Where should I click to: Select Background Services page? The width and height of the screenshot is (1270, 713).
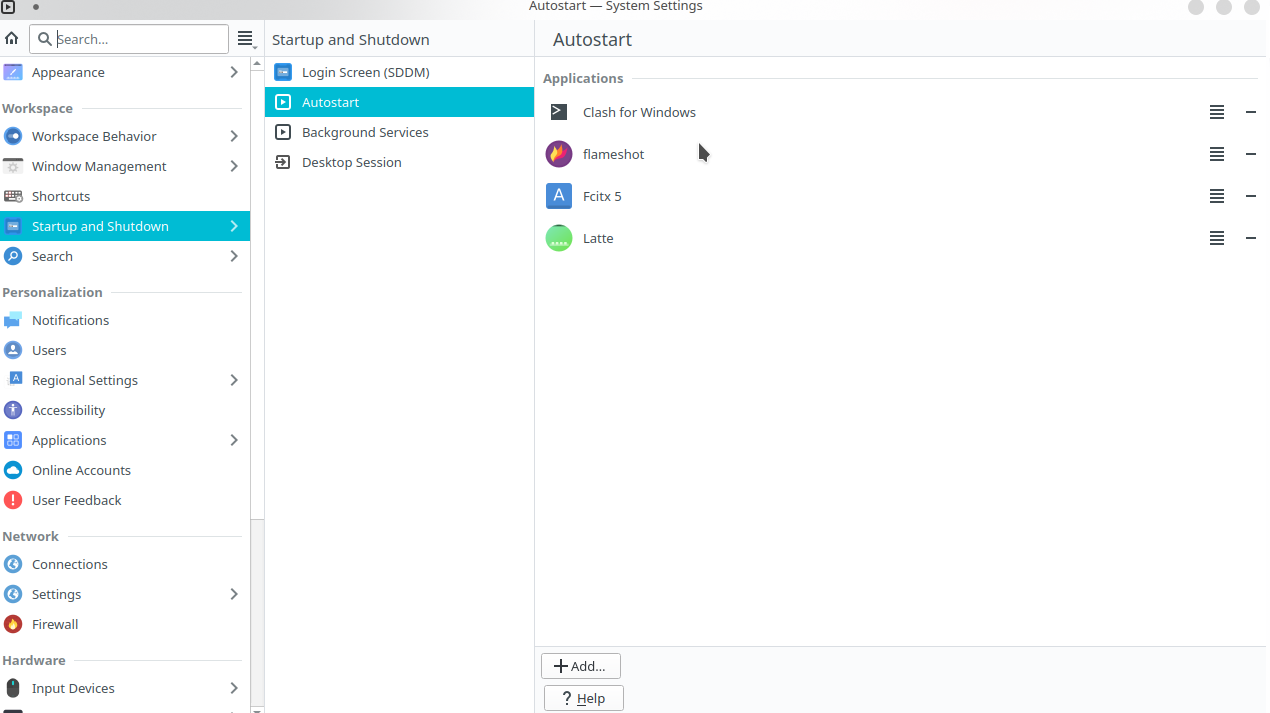(x=365, y=132)
